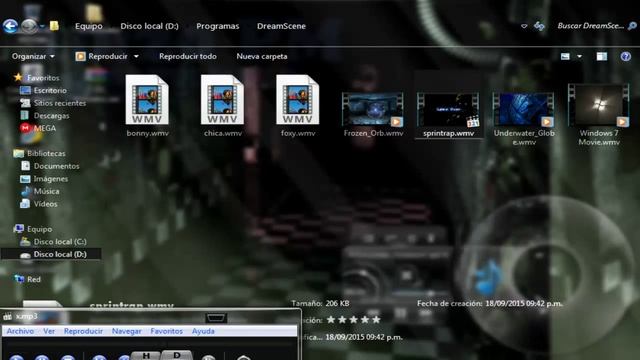This screenshot has height=360, width=640.
Task: Select the Underwater_Globe.wmv video thumbnail
Action: coord(524,109)
